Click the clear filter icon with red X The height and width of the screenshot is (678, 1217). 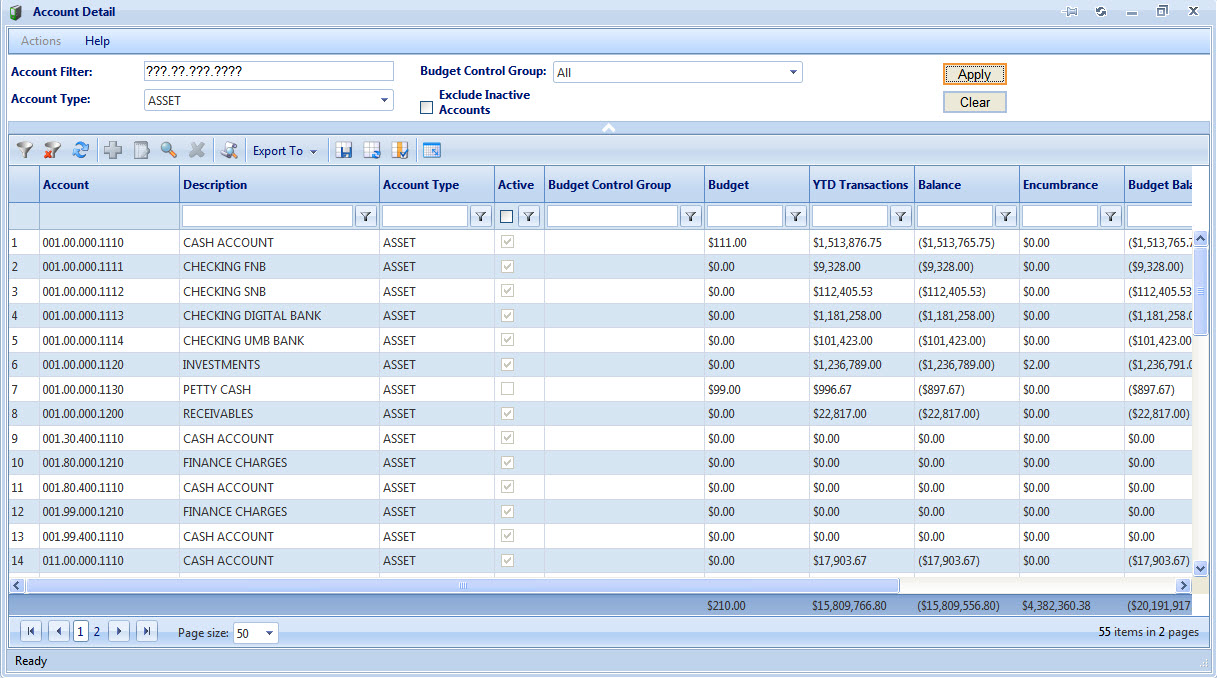point(52,151)
